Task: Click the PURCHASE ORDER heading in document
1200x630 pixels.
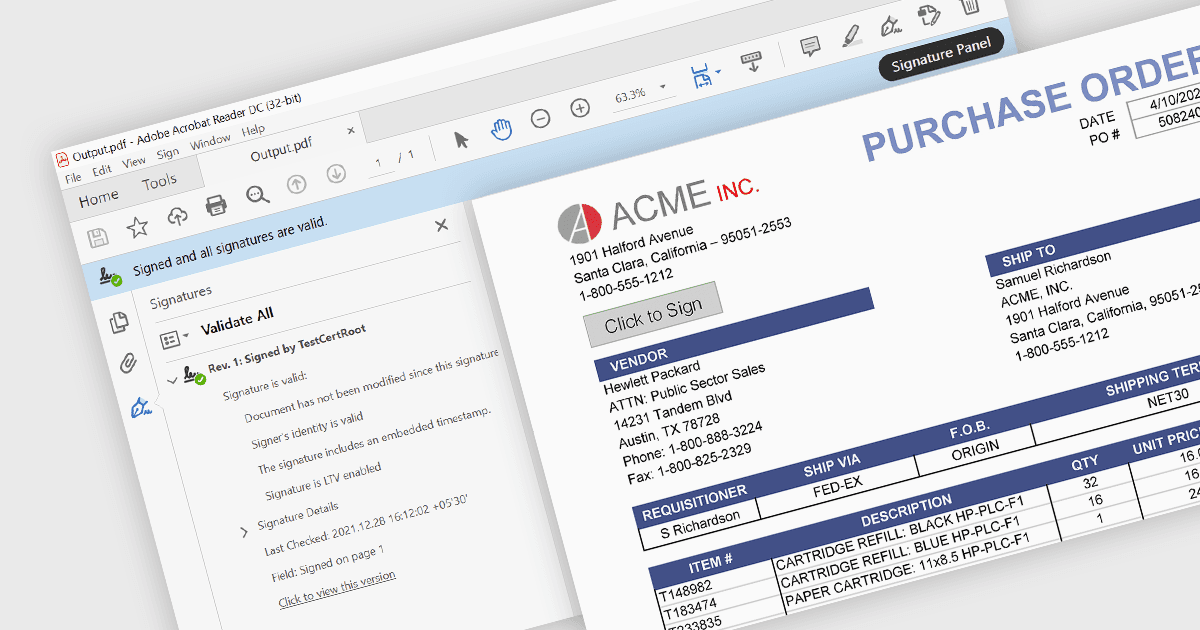Action: point(1030,105)
